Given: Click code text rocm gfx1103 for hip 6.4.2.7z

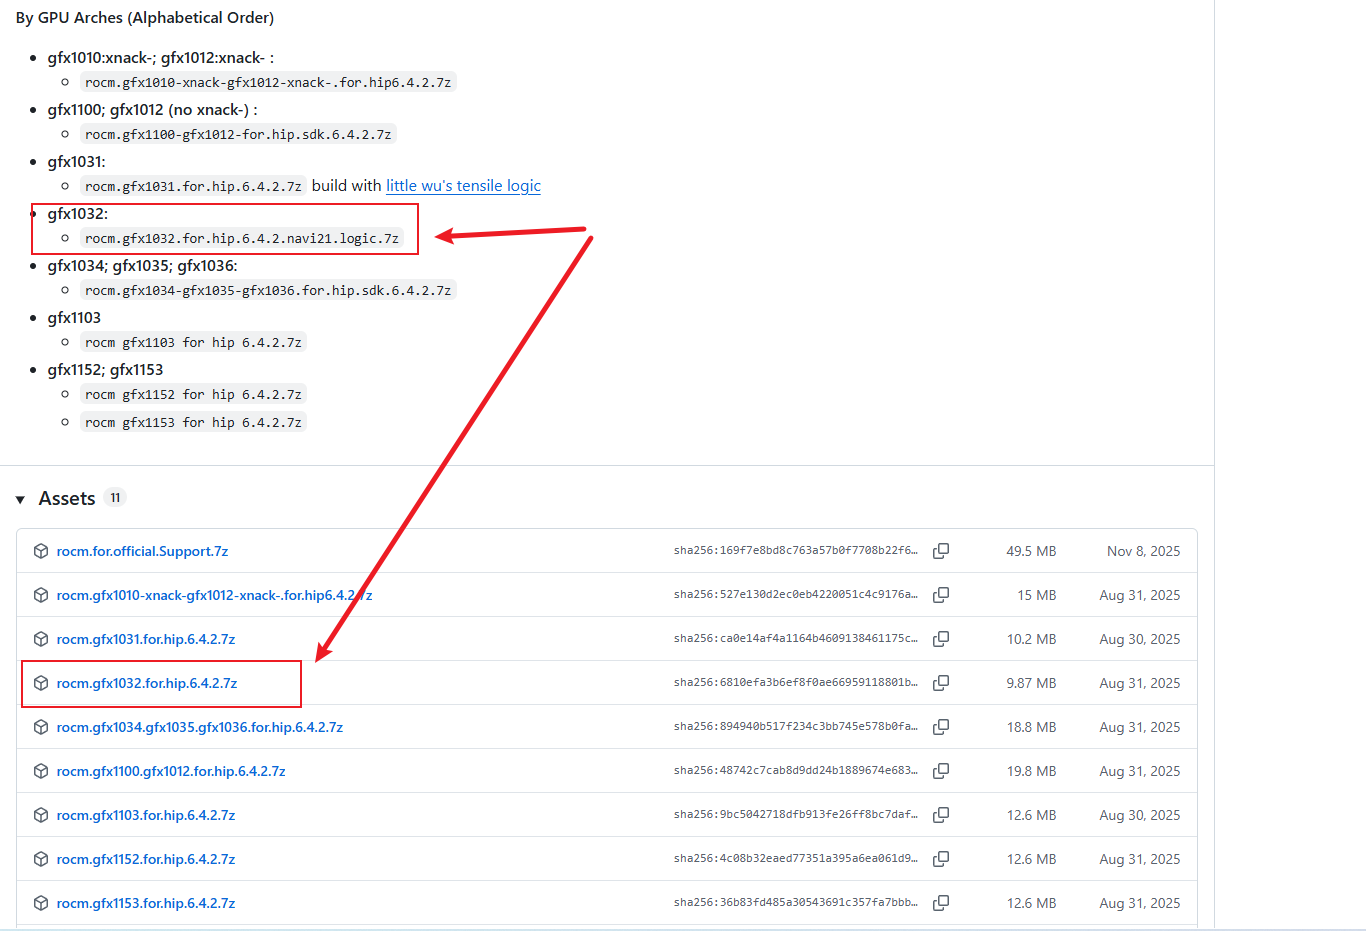Looking at the screenshot, I should 193,342.
